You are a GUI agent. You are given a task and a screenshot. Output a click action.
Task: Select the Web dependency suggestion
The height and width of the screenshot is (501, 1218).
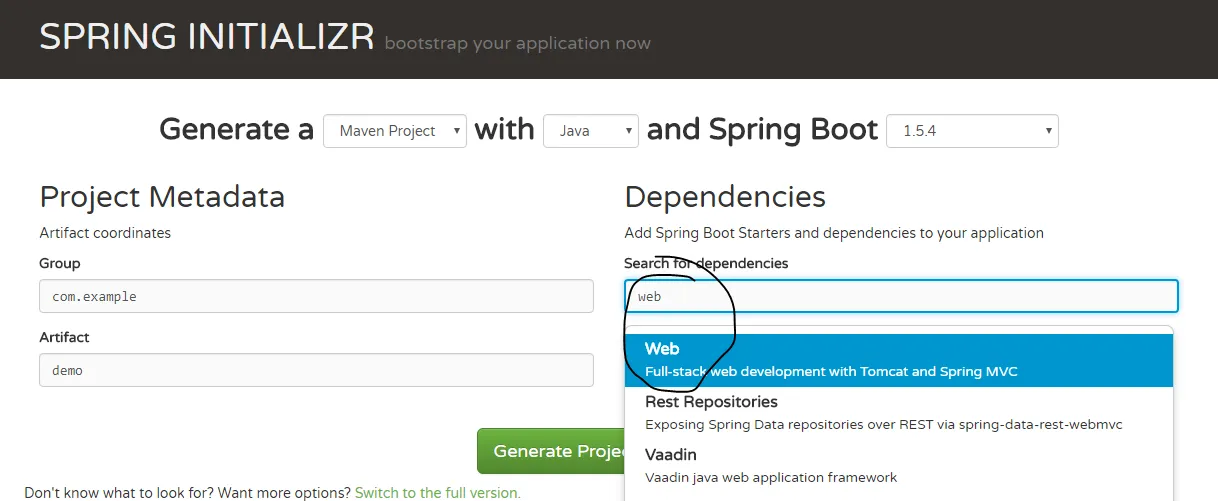(899, 360)
